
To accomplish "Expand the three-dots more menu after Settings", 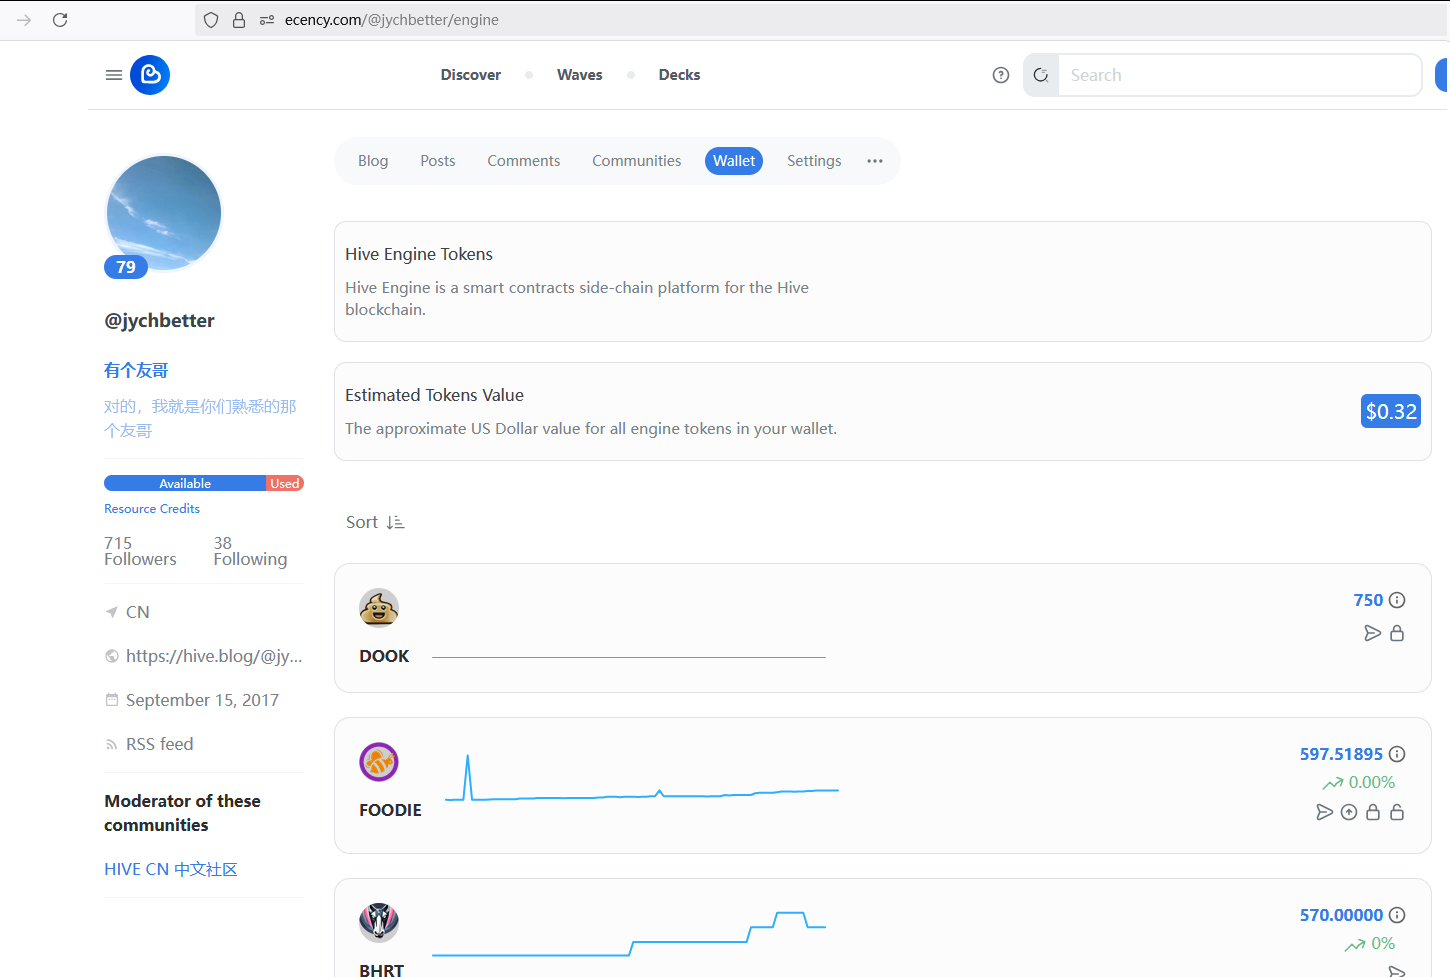I will 875,161.
